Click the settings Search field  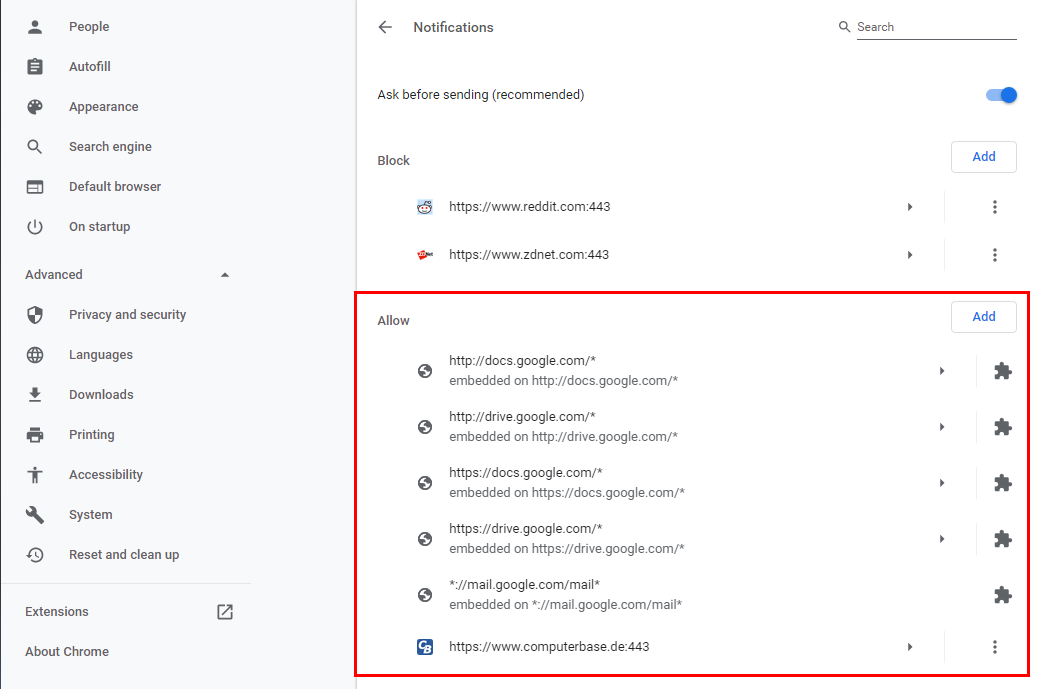[x=936, y=27]
